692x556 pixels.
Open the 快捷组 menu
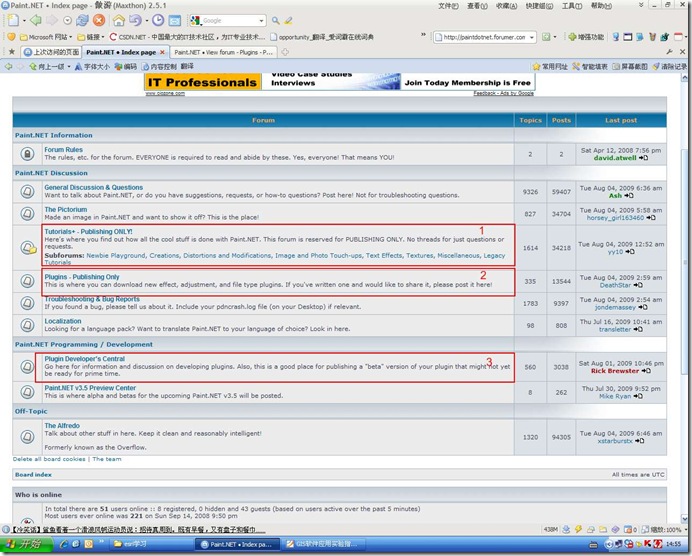coord(539,6)
